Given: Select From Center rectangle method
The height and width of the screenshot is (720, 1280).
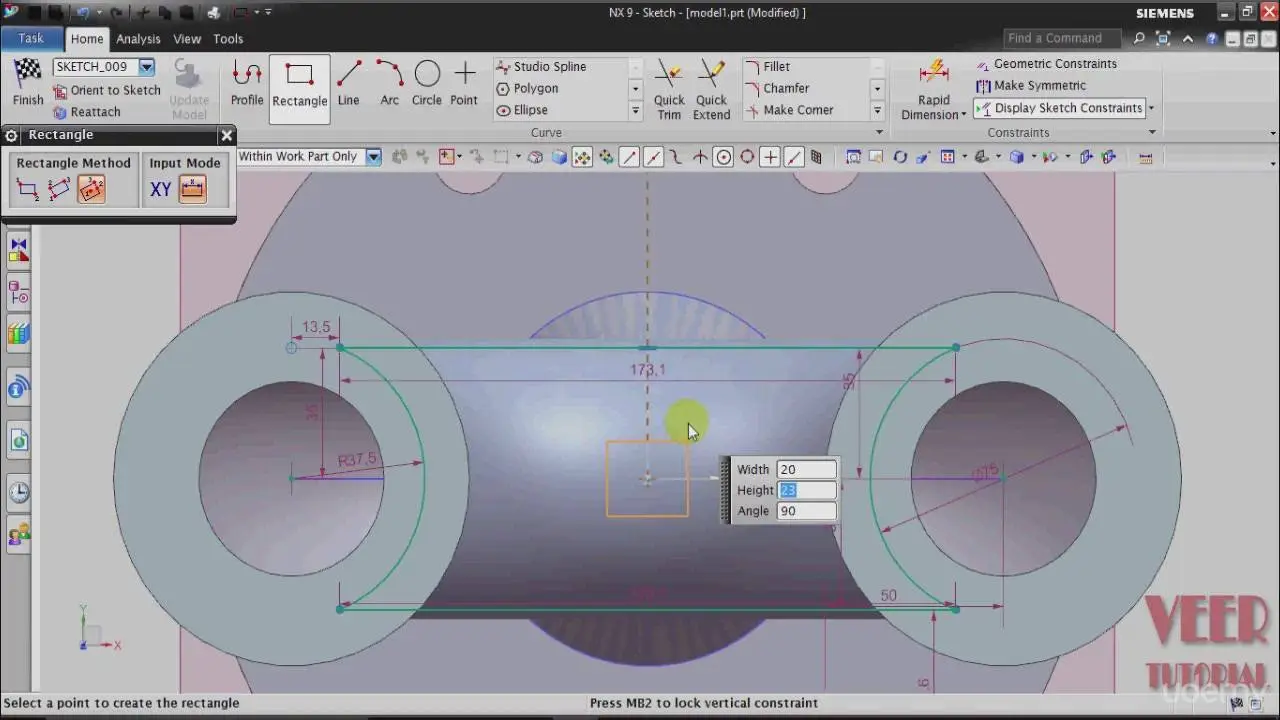Looking at the screenshot, I should point(91,189).
